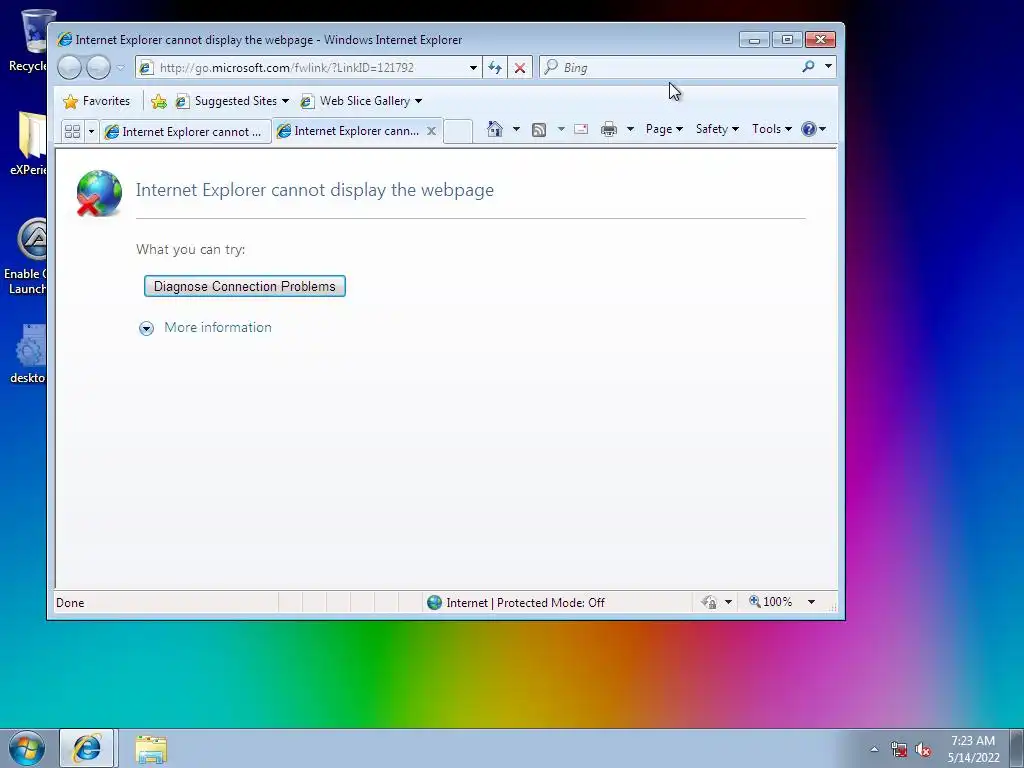1024x768 pixels.
Task: Click the Add to Favorites Bar icon
Action: coord(159,101)
